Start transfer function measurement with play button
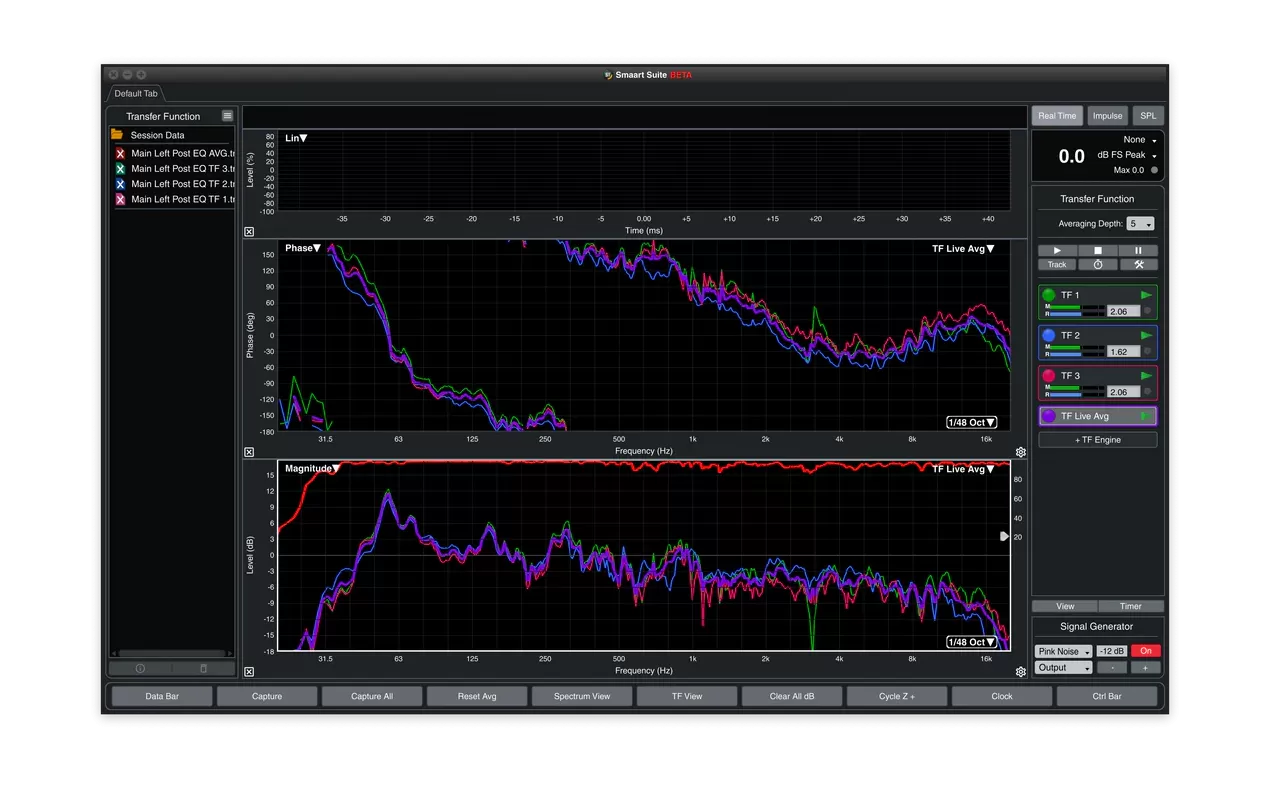 [x=1057, y=251]
